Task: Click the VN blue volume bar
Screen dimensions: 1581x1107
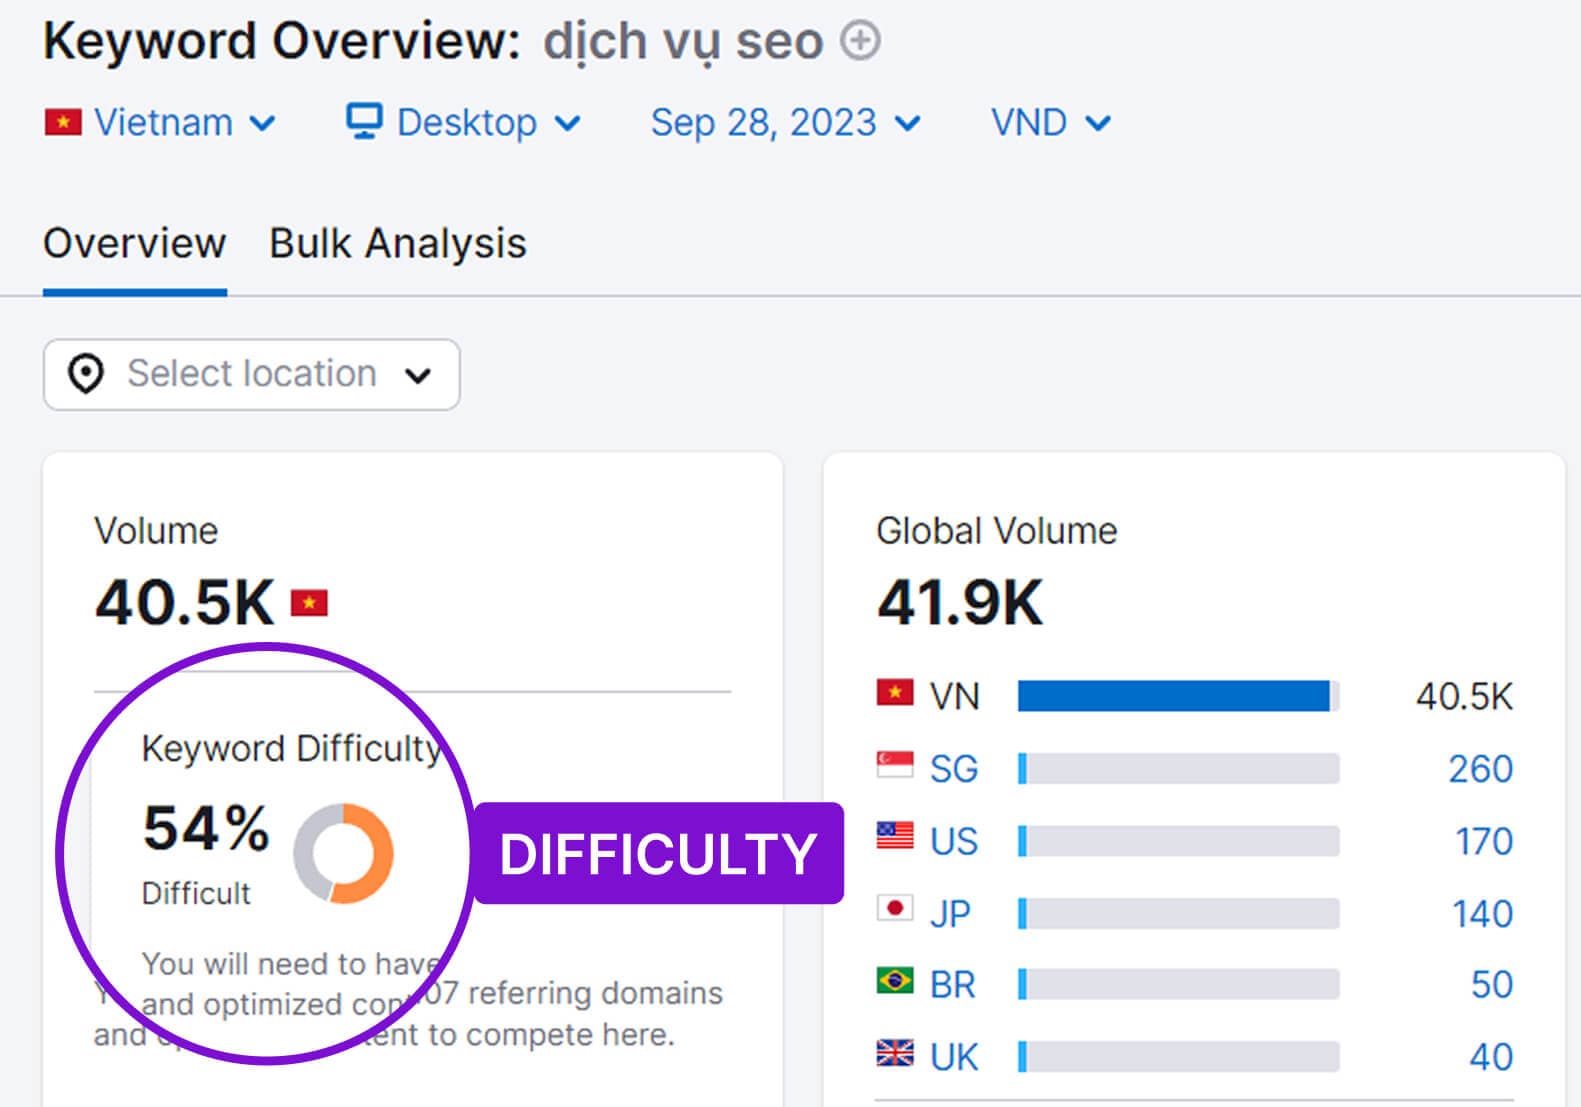Action: click(x=1173, y=696)
